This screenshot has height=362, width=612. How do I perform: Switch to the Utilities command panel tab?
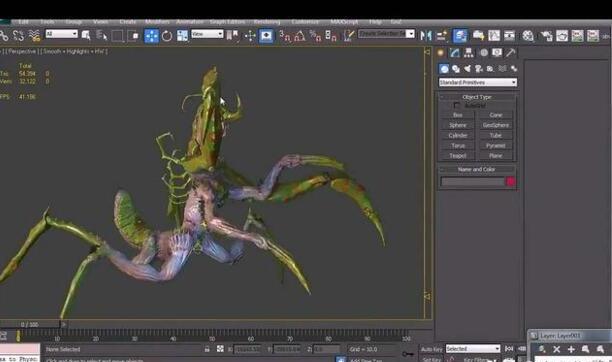511,53
